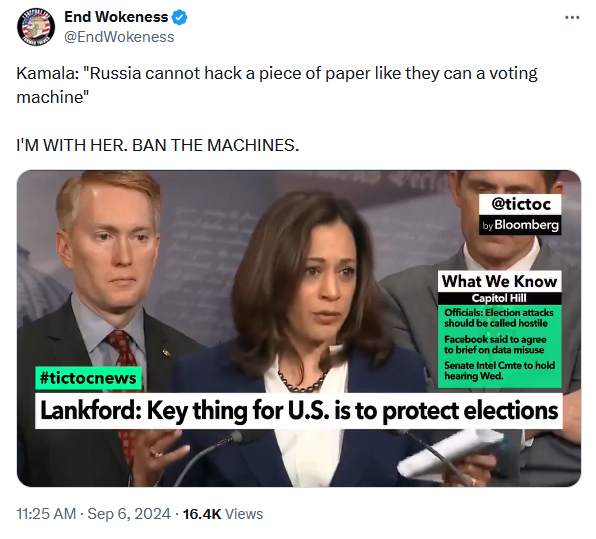The image size is (596, 539).
Task: Open the three-dot more options menu
Action: [572, 17]
